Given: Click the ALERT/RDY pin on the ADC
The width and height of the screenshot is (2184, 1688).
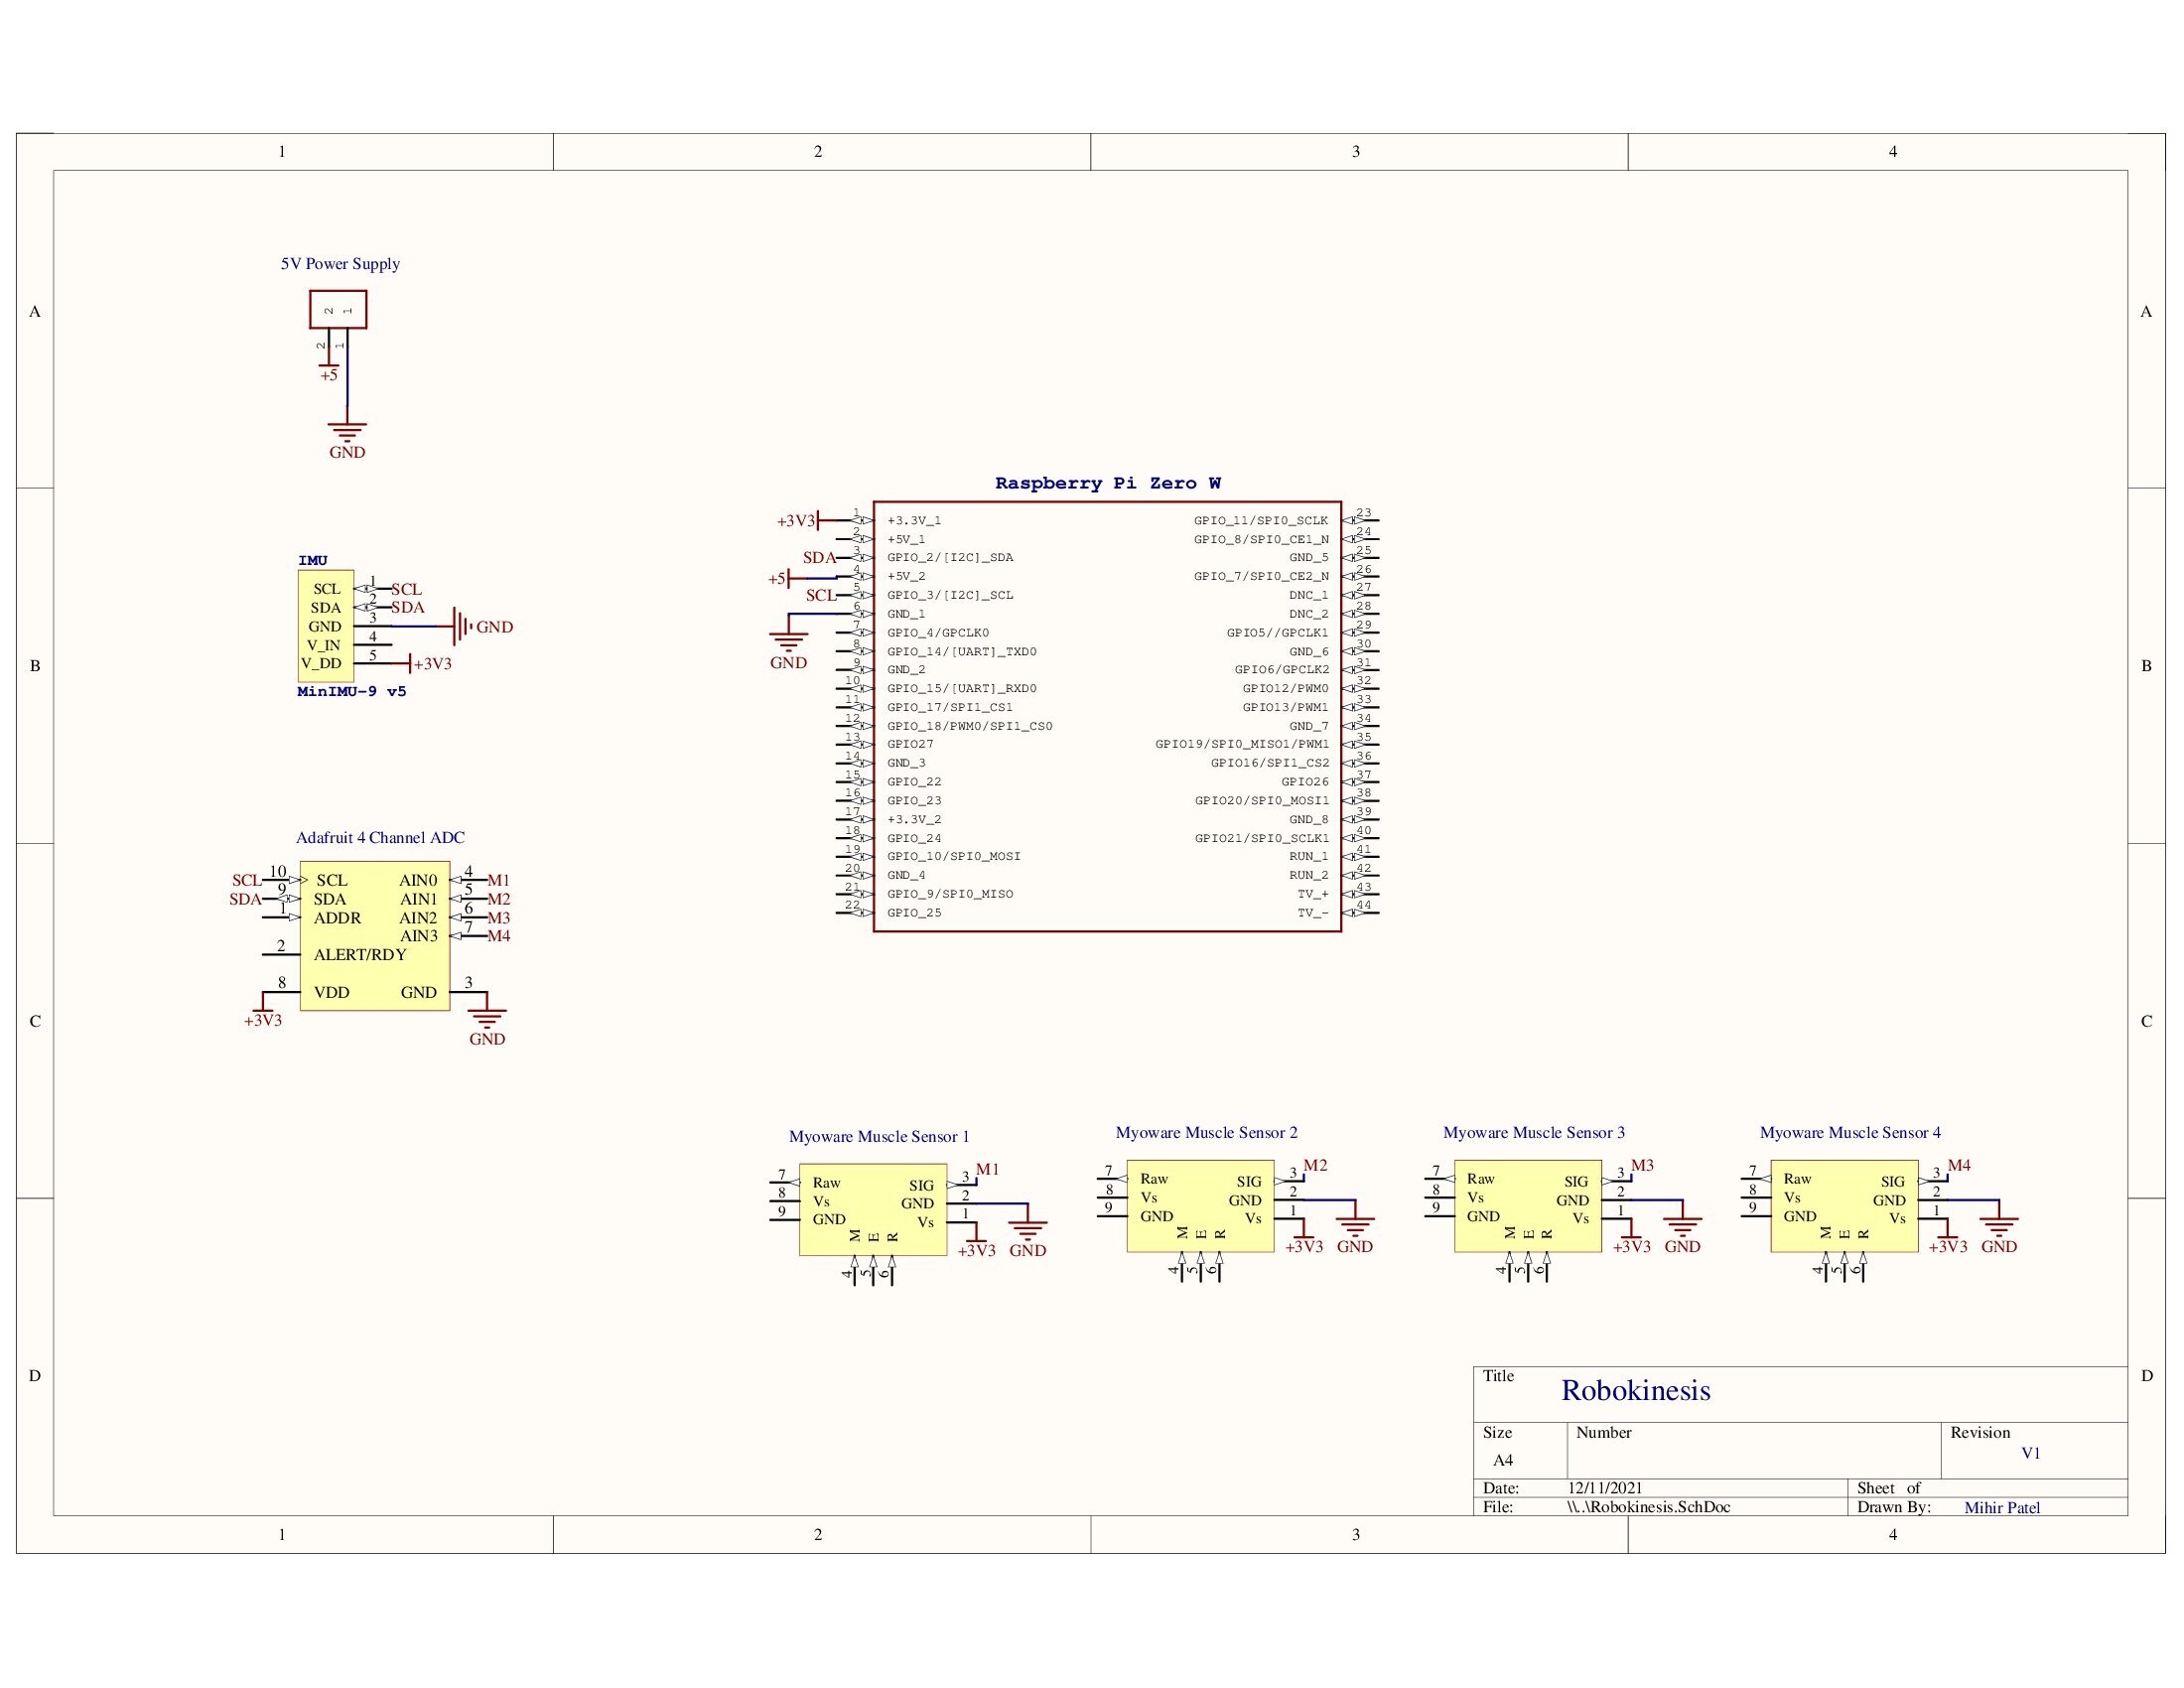Looking at the screenshot, I should coord(360,954).
